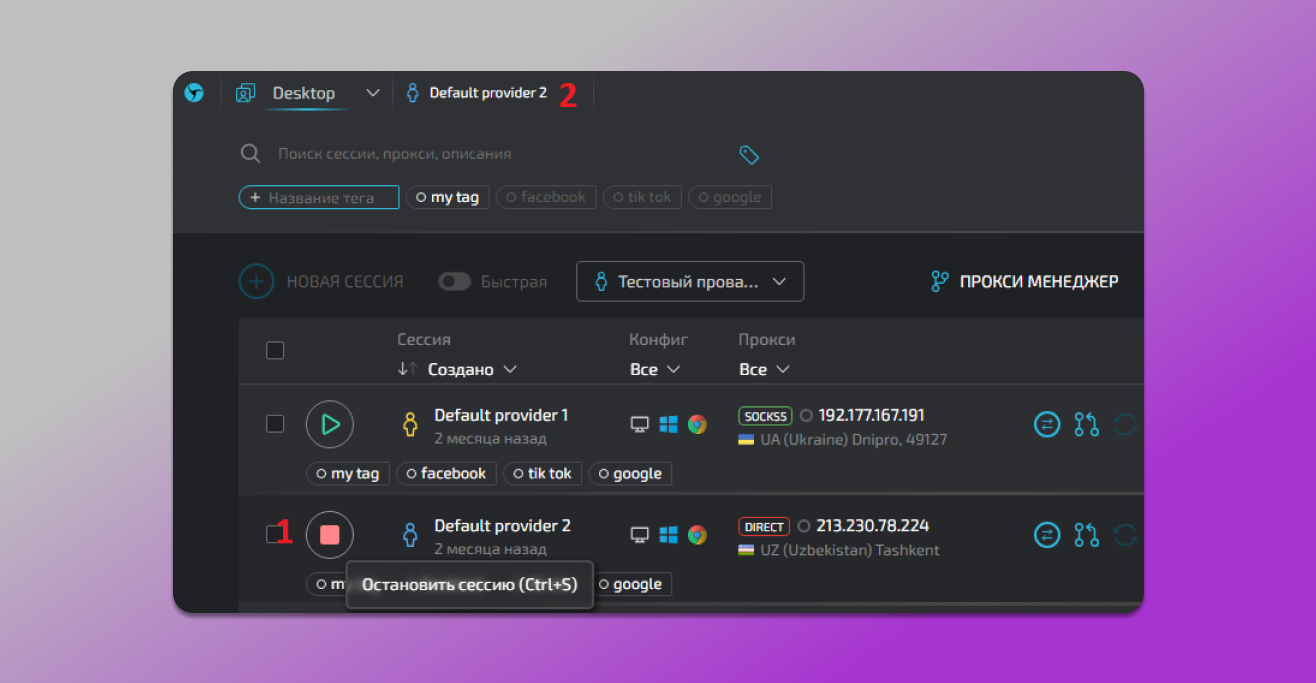Stop the Default provider 2 session

[x=330, y=535]
